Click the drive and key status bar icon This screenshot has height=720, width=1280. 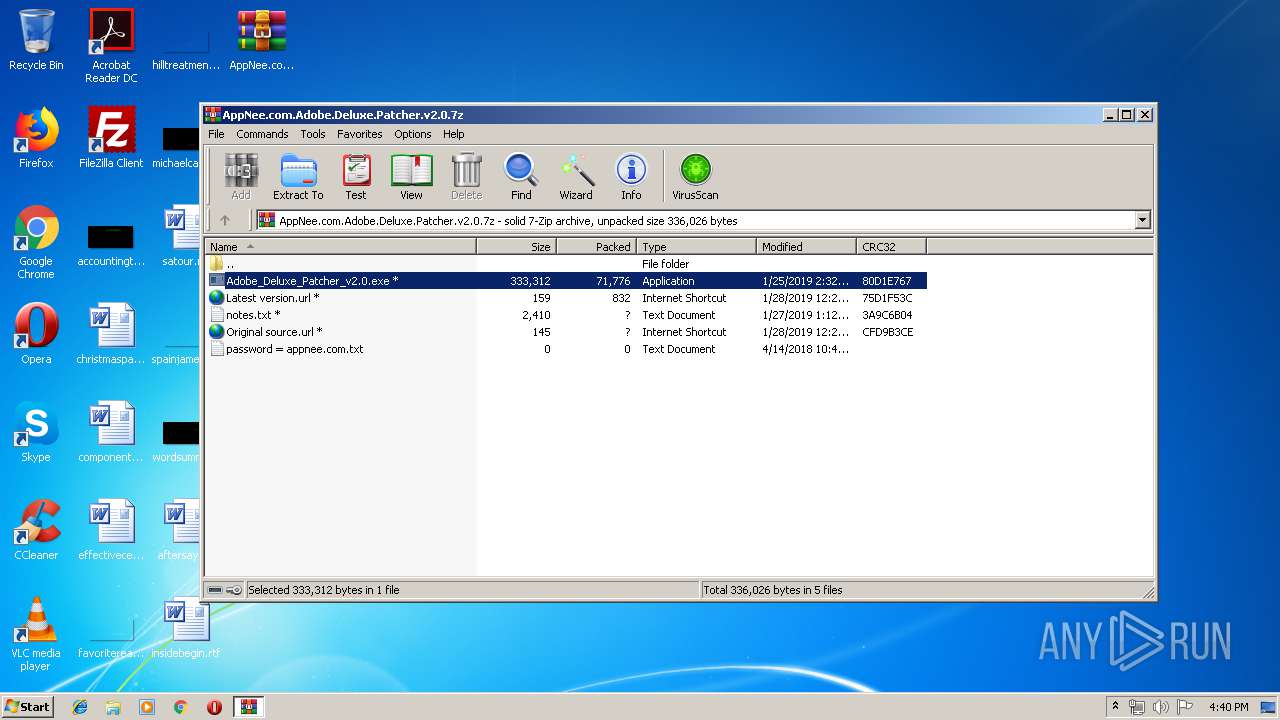pos(225,590)
